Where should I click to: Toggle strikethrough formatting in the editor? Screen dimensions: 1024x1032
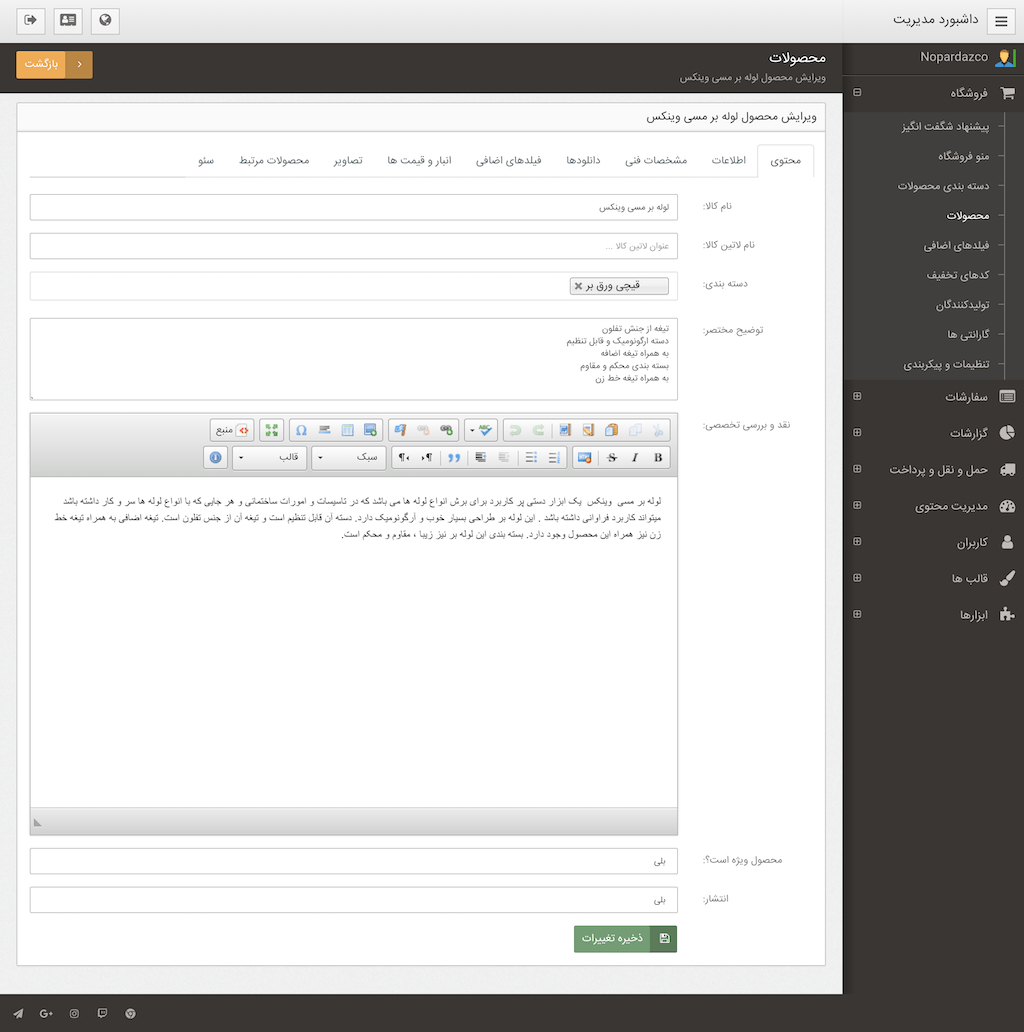pos(612,458)
